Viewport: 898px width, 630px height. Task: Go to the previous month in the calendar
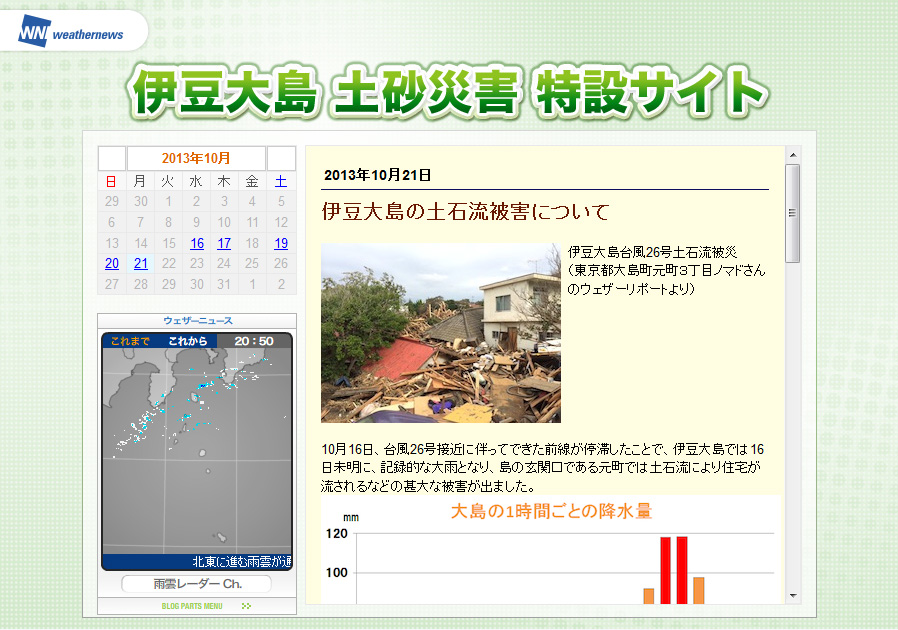(x=112, y=158)
